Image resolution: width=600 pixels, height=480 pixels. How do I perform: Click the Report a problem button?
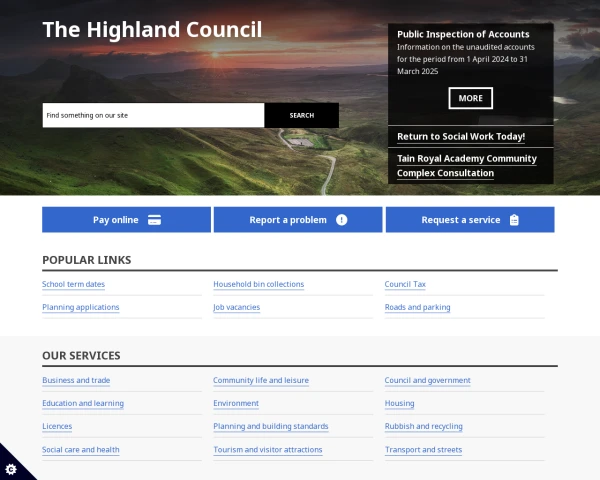298,220
